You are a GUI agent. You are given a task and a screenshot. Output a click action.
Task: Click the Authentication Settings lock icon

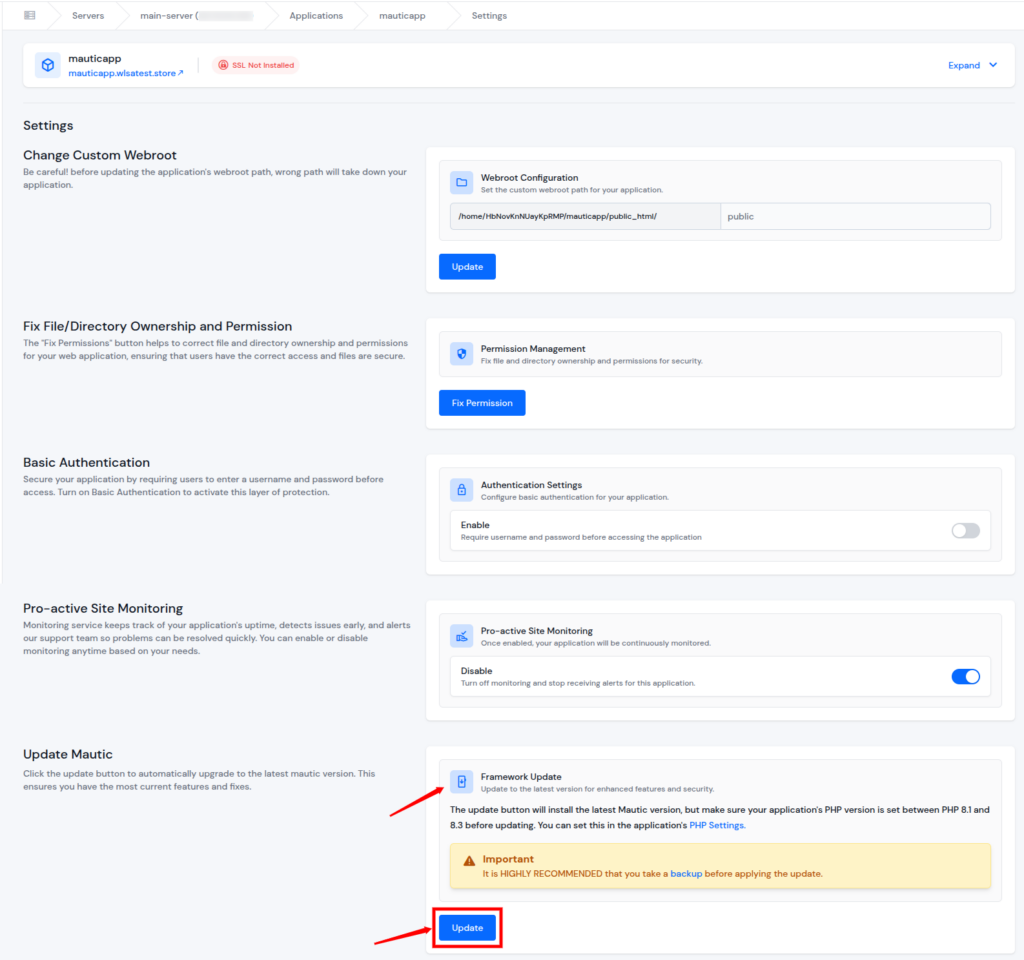pos(461,489)
